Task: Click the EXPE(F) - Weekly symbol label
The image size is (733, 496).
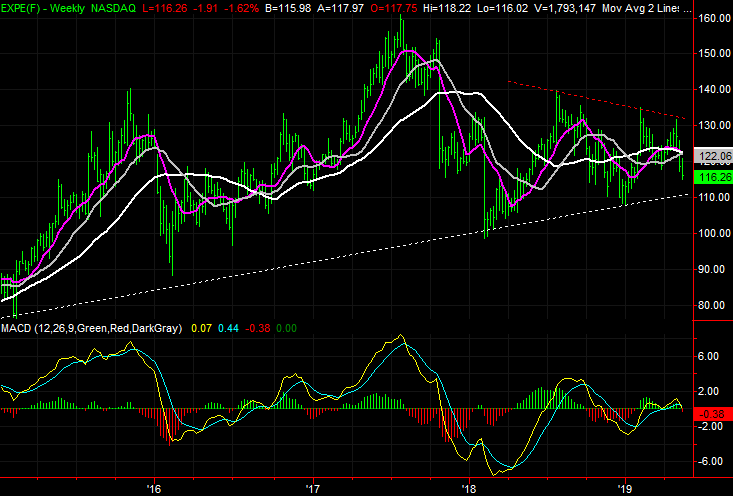Action: click(43, 8)
